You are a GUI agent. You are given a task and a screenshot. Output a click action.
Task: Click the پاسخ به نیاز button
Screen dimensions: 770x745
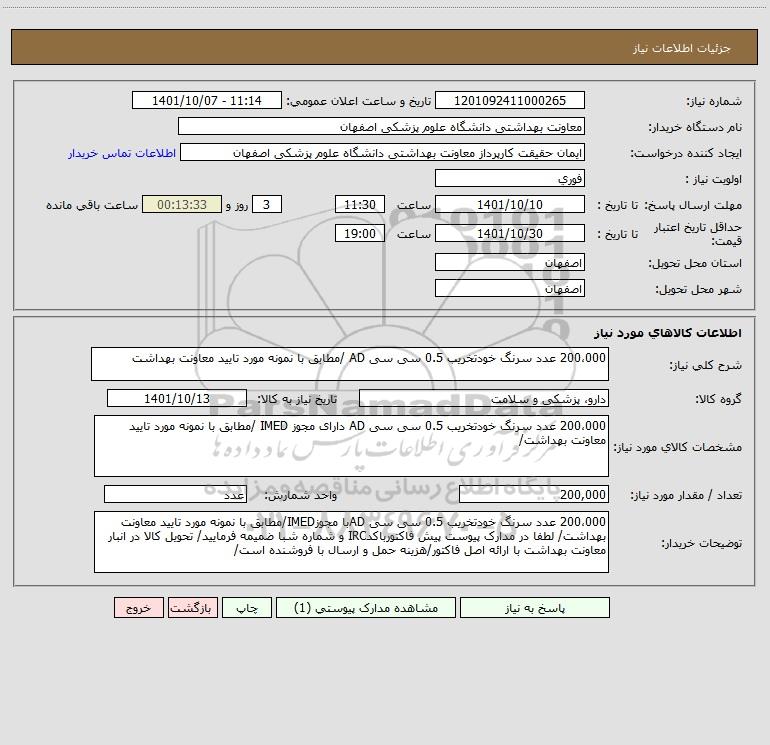click(535, 607)
